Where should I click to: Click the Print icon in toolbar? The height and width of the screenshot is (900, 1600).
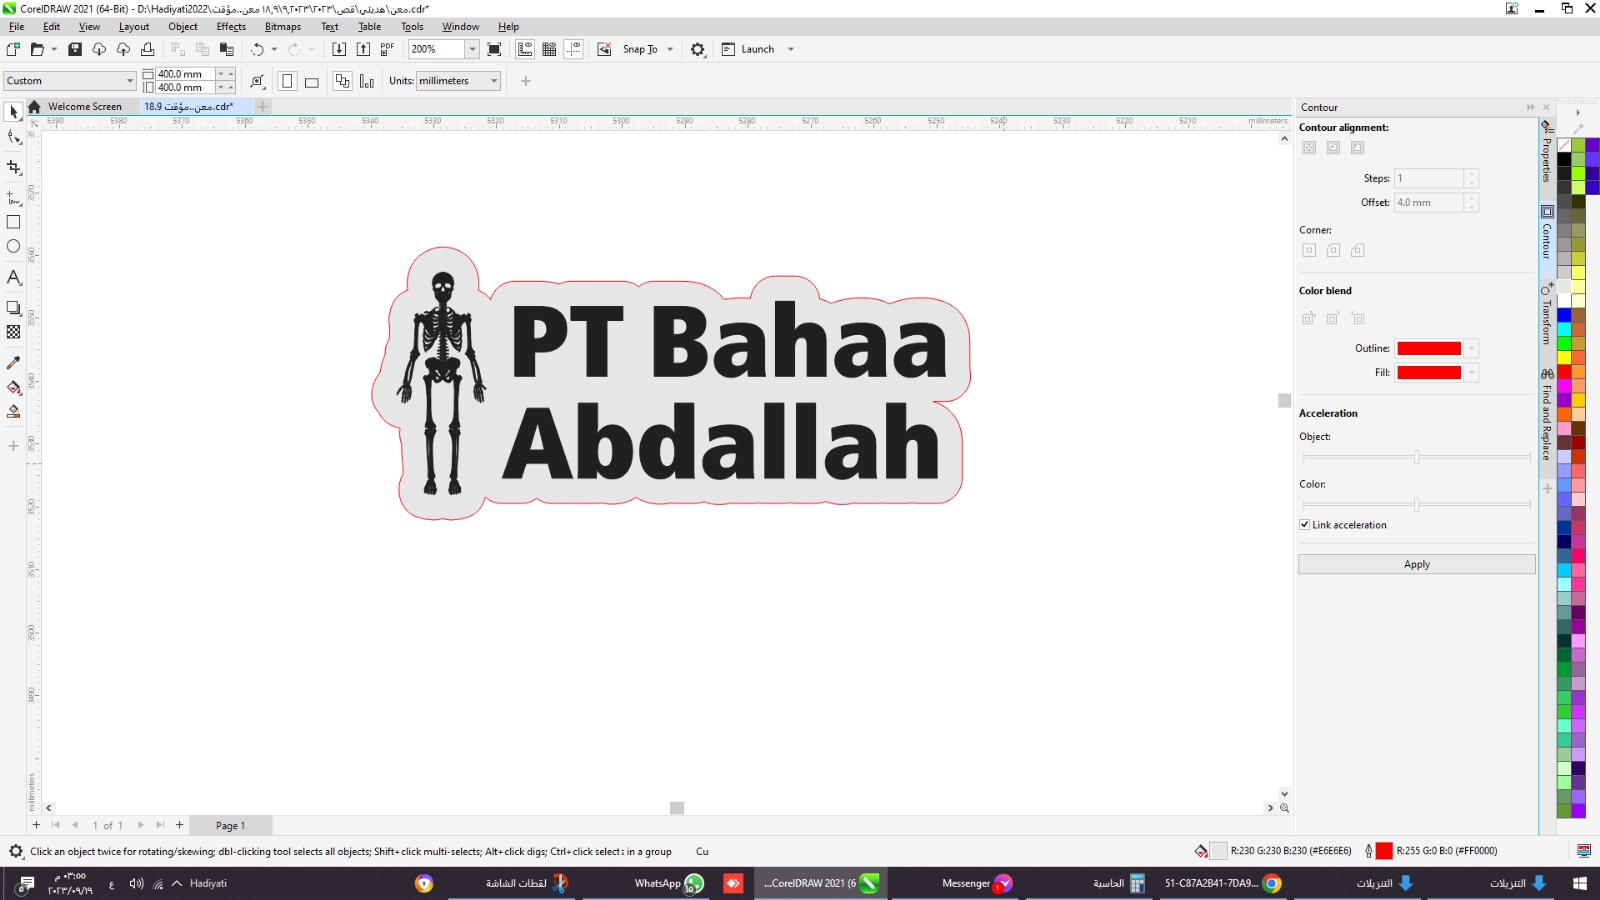coord(148,49)
